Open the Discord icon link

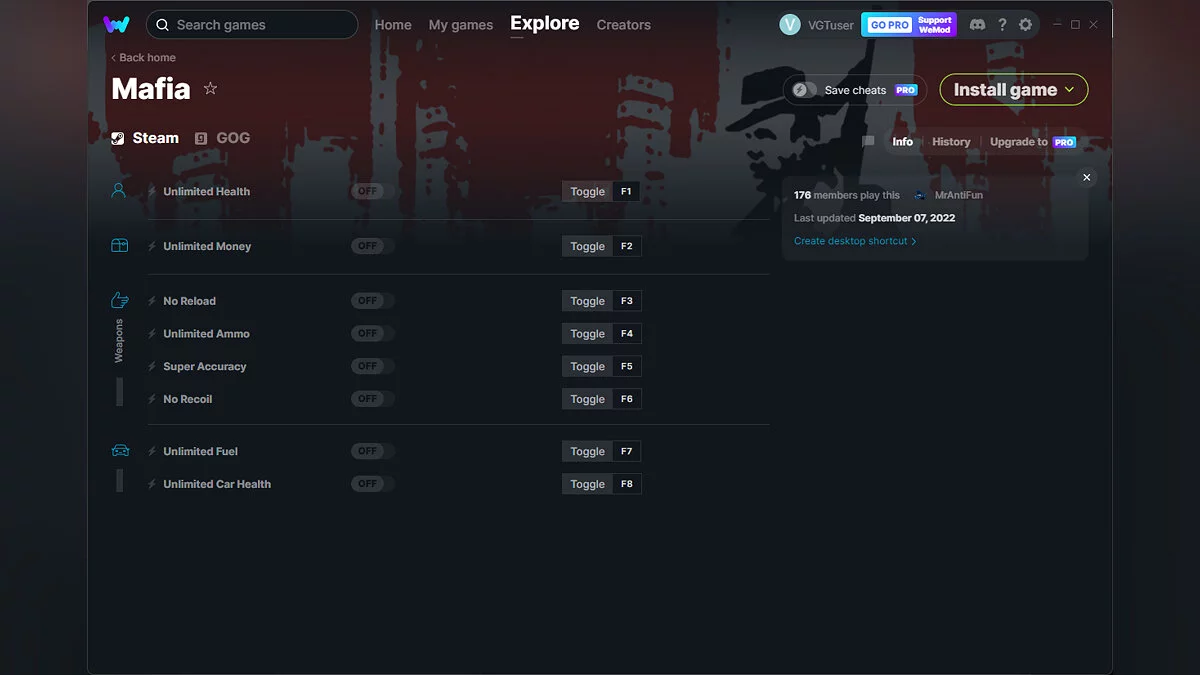pos(977,25)
